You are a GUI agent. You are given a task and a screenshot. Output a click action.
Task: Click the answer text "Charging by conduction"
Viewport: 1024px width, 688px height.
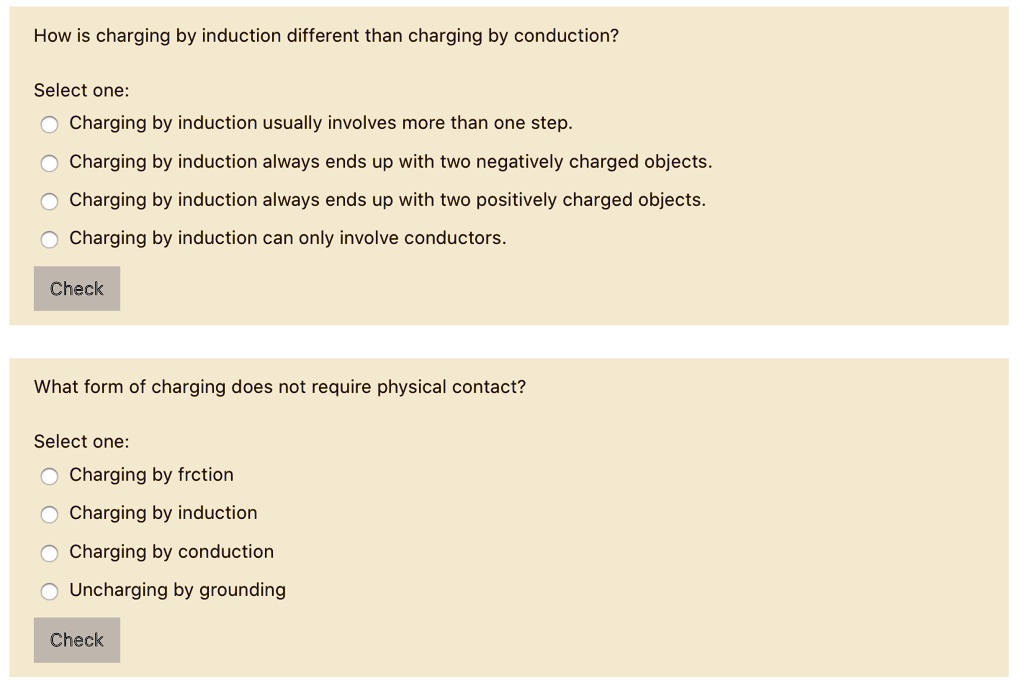tap(172, 552)
